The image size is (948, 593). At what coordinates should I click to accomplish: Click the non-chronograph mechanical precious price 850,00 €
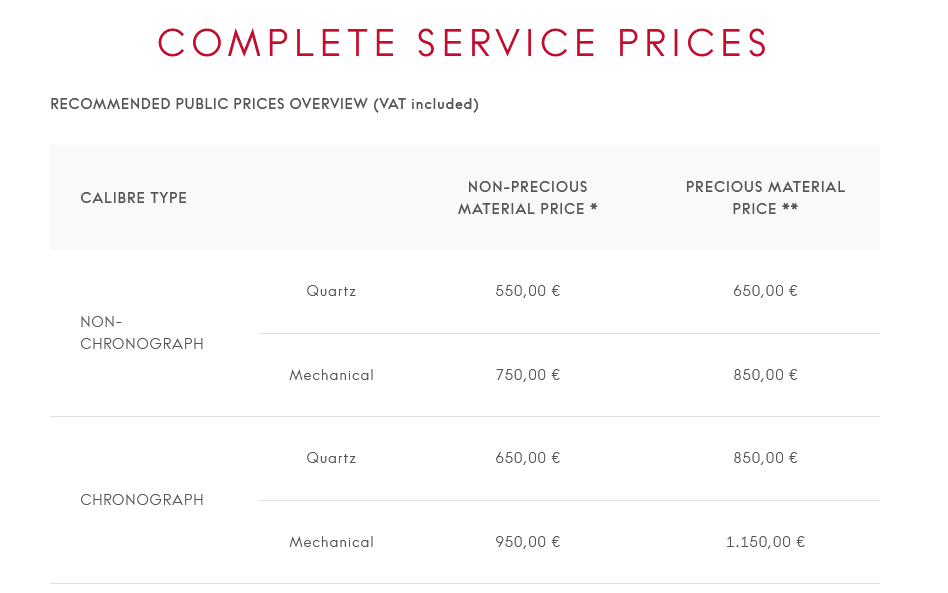pyautogui.click(x=765, y=375)
